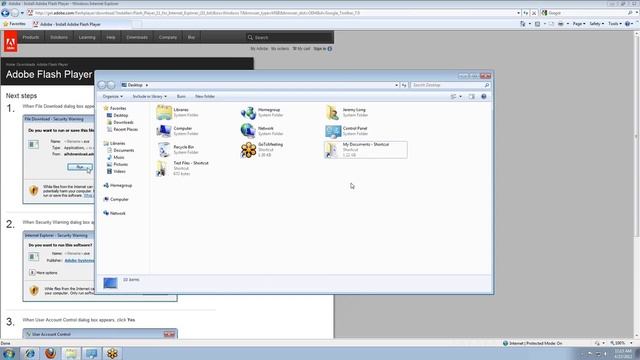Click the Explorer address bar refresh icon

[404, 85]
